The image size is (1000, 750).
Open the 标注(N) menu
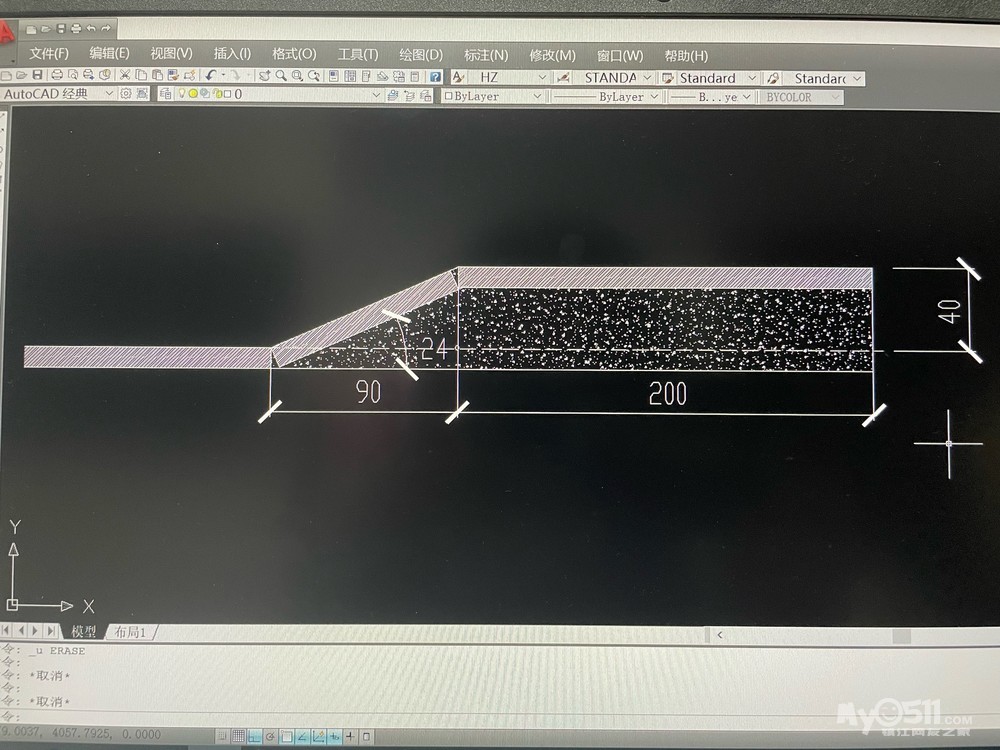click(x=486, y=55)
